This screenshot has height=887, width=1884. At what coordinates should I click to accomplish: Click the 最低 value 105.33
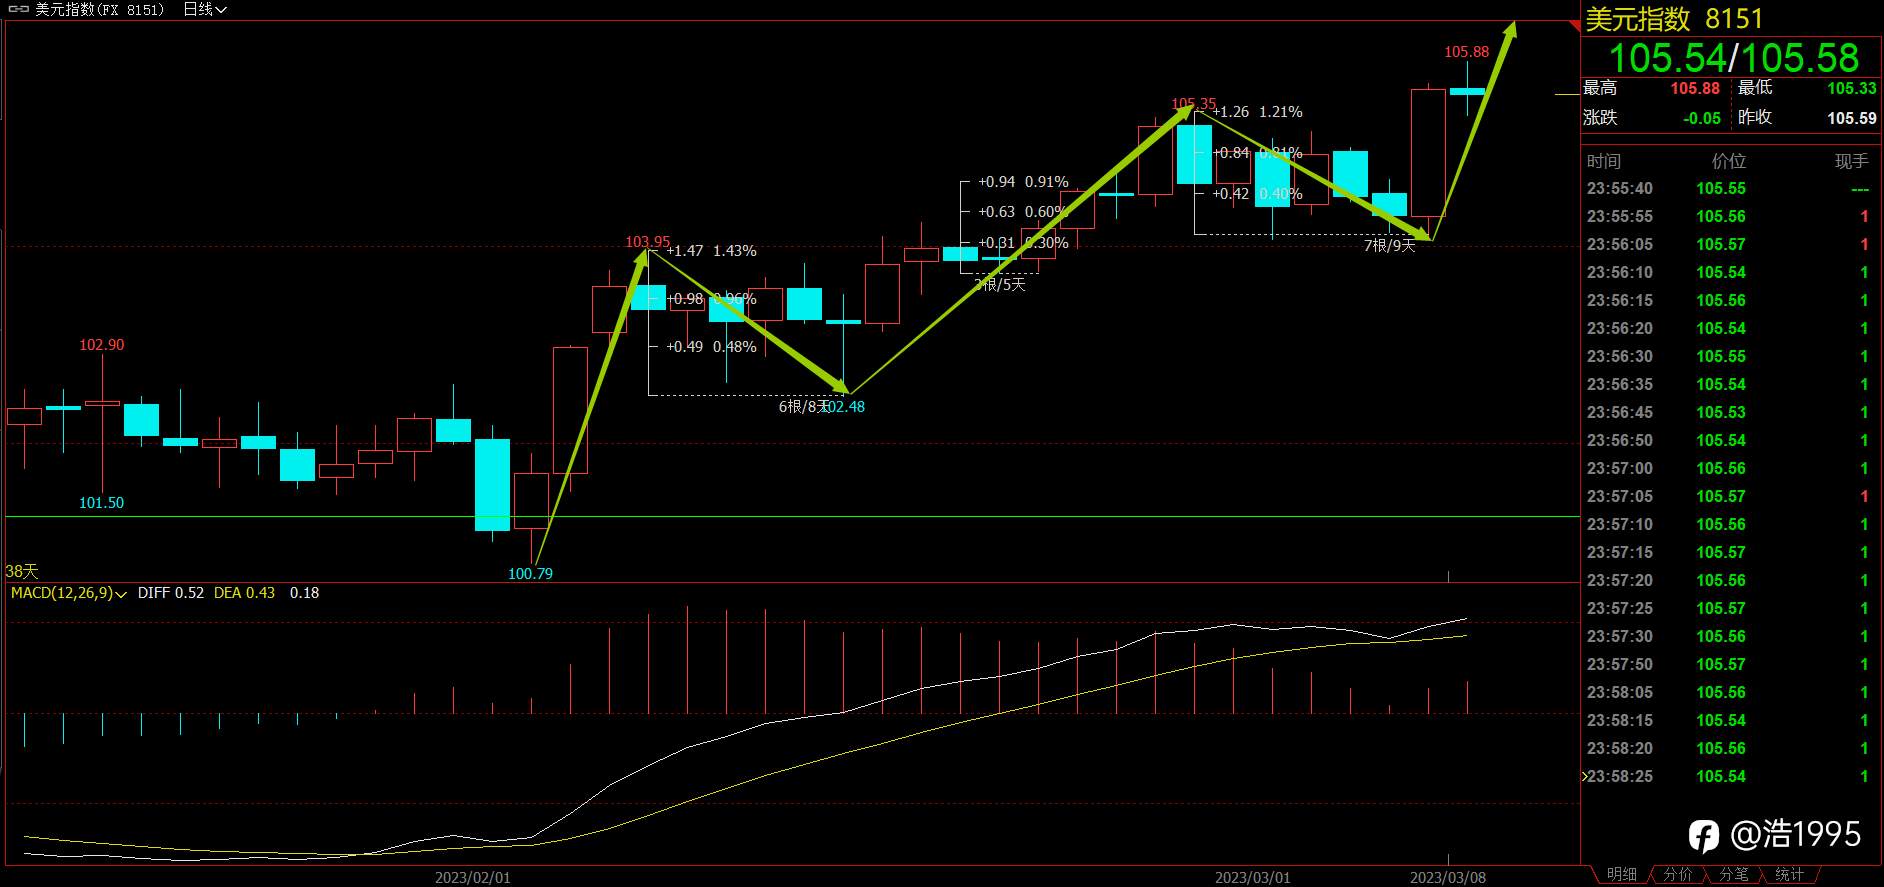point(1852,88)
